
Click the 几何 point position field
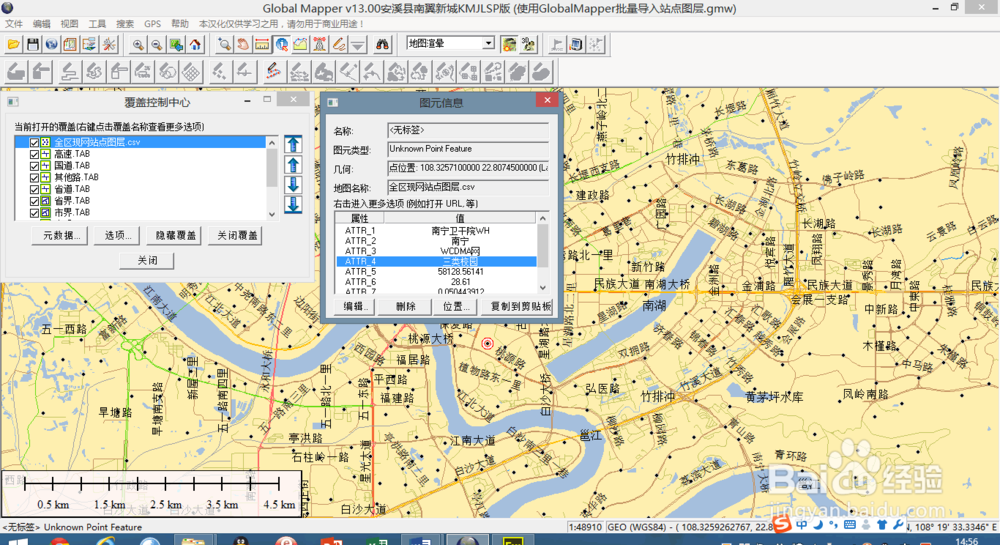468,168
